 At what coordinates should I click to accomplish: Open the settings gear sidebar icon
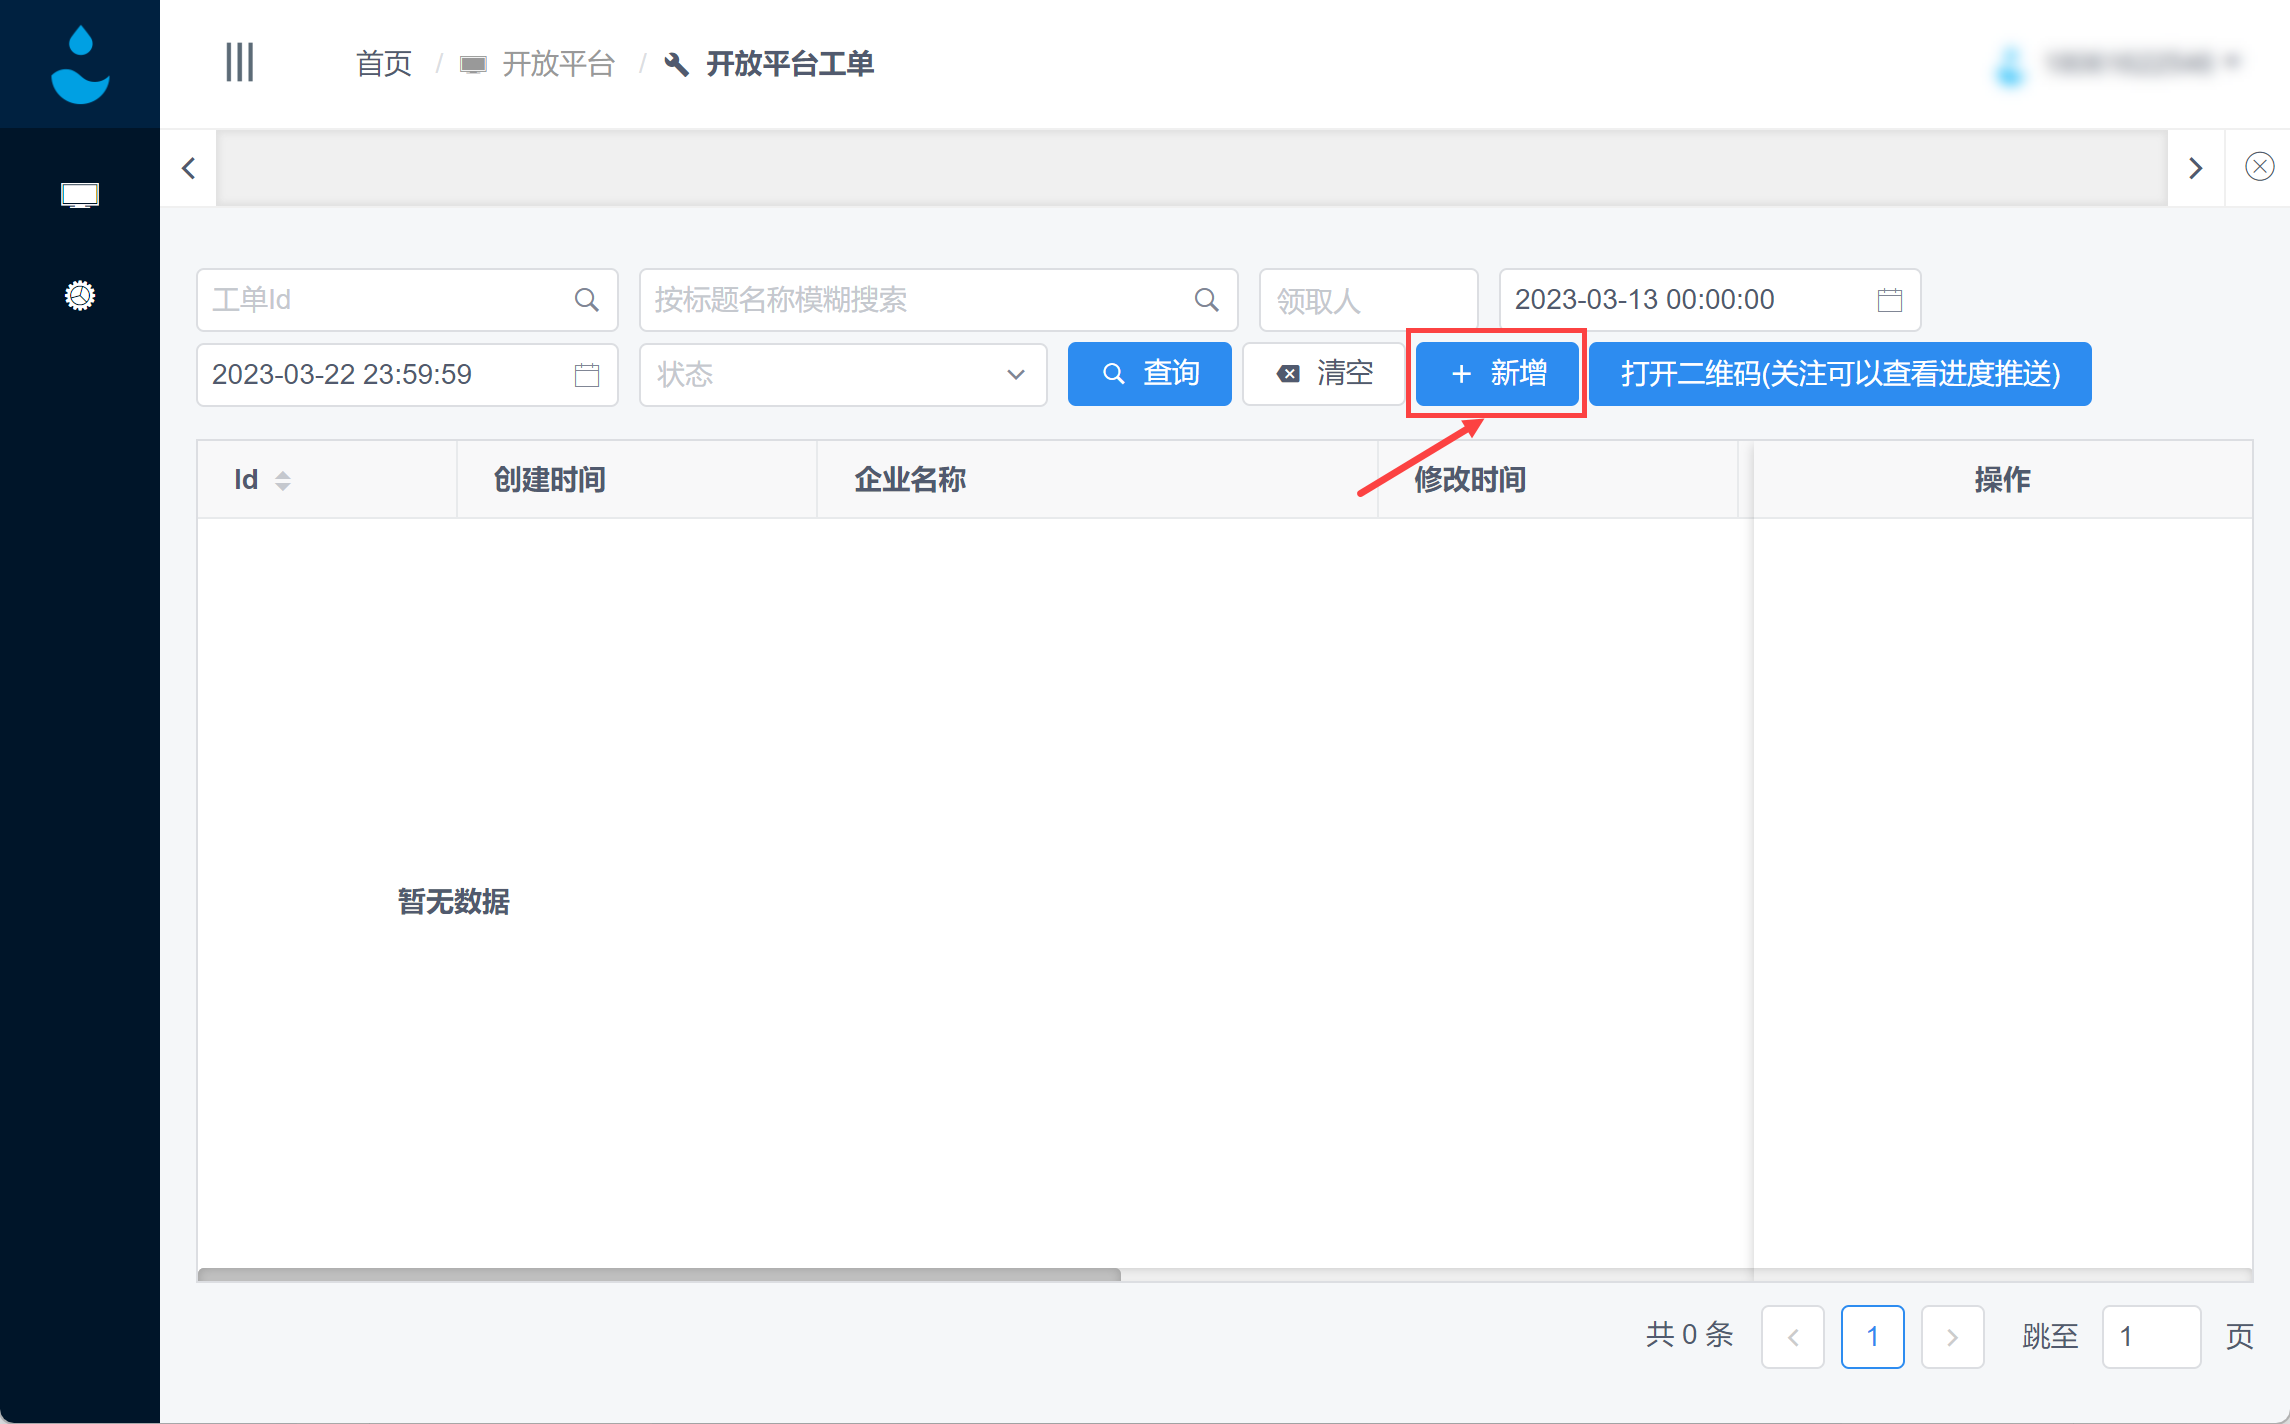(80, 296)
